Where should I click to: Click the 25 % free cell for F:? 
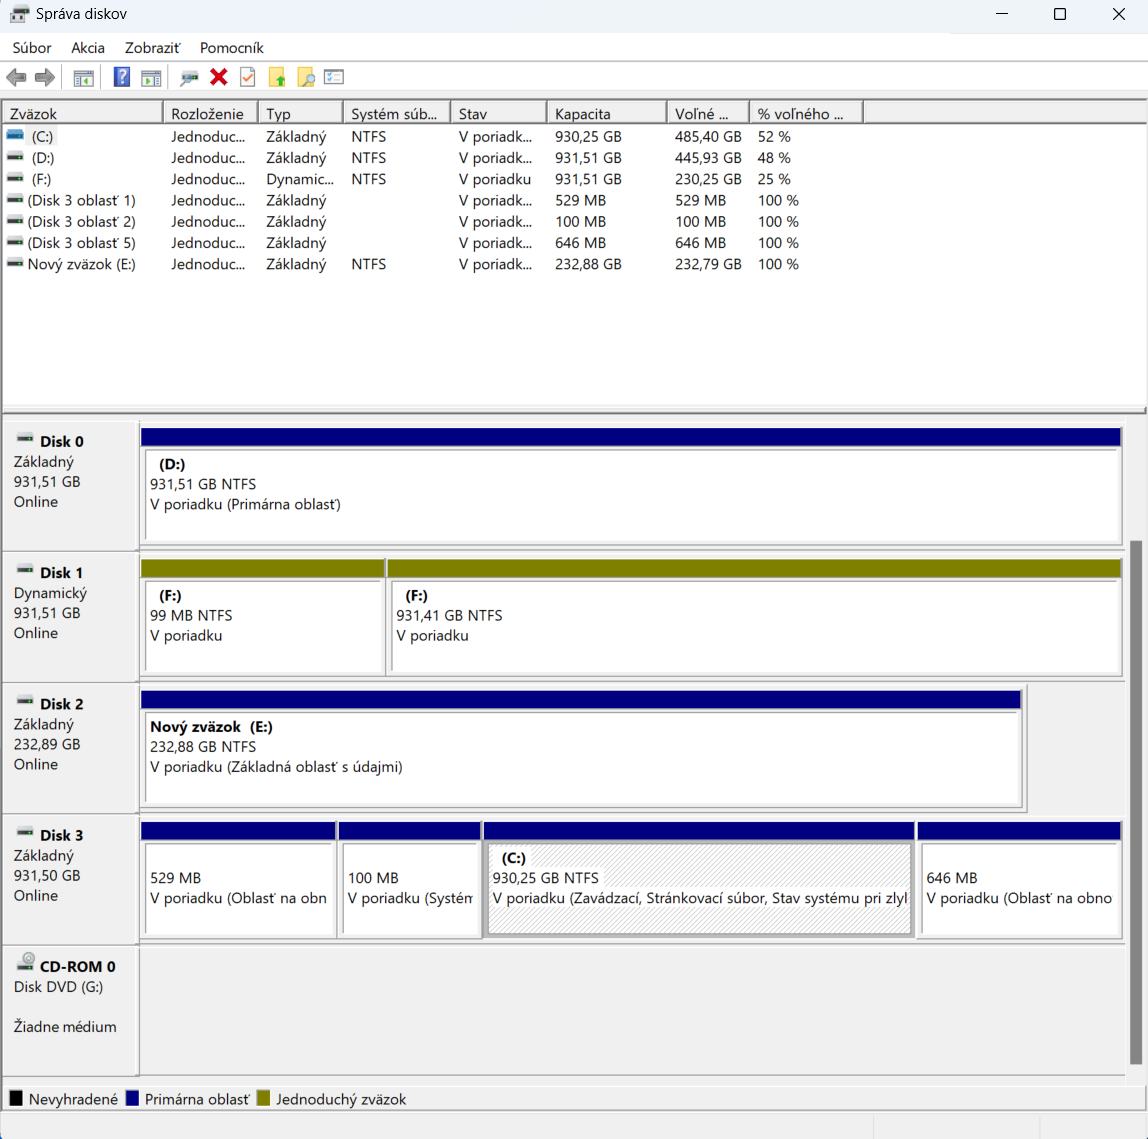(x=774, y=179)
